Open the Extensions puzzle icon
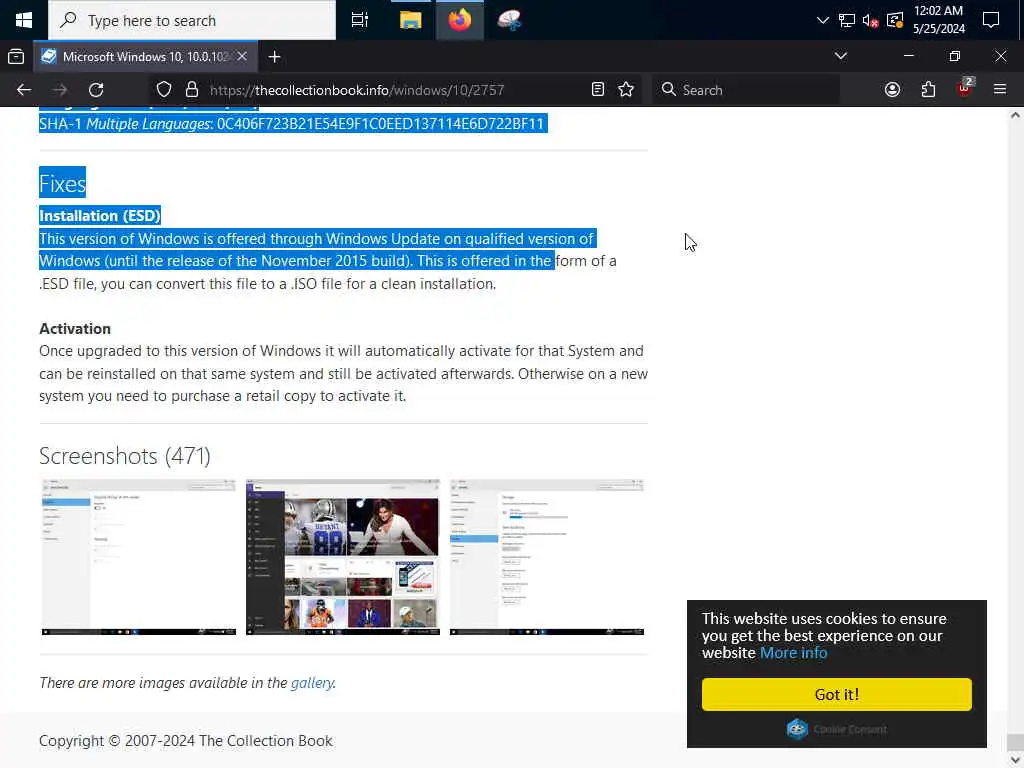Image resolution: width=1024 pixels, height=768 pixels. point(928,89)
